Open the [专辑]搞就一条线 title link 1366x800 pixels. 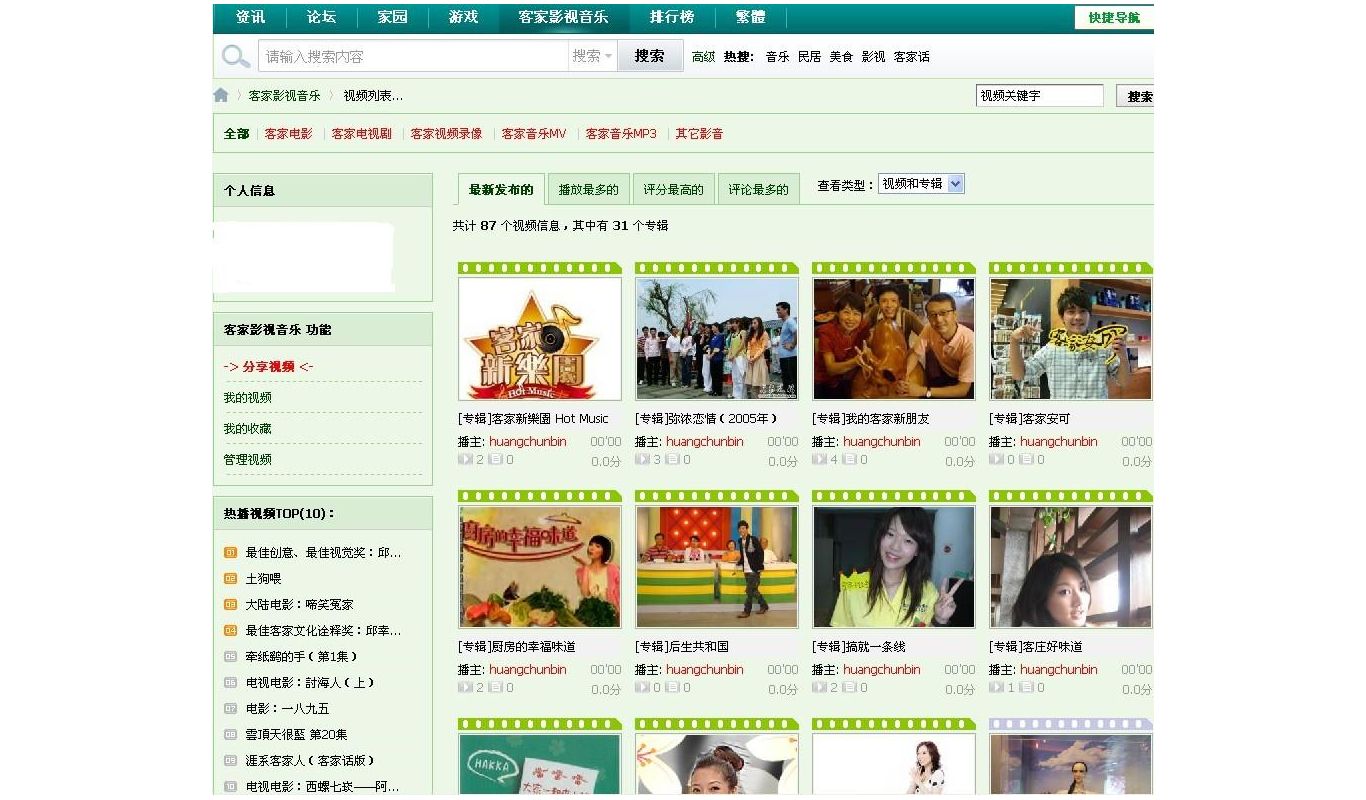tap(858, 646)
